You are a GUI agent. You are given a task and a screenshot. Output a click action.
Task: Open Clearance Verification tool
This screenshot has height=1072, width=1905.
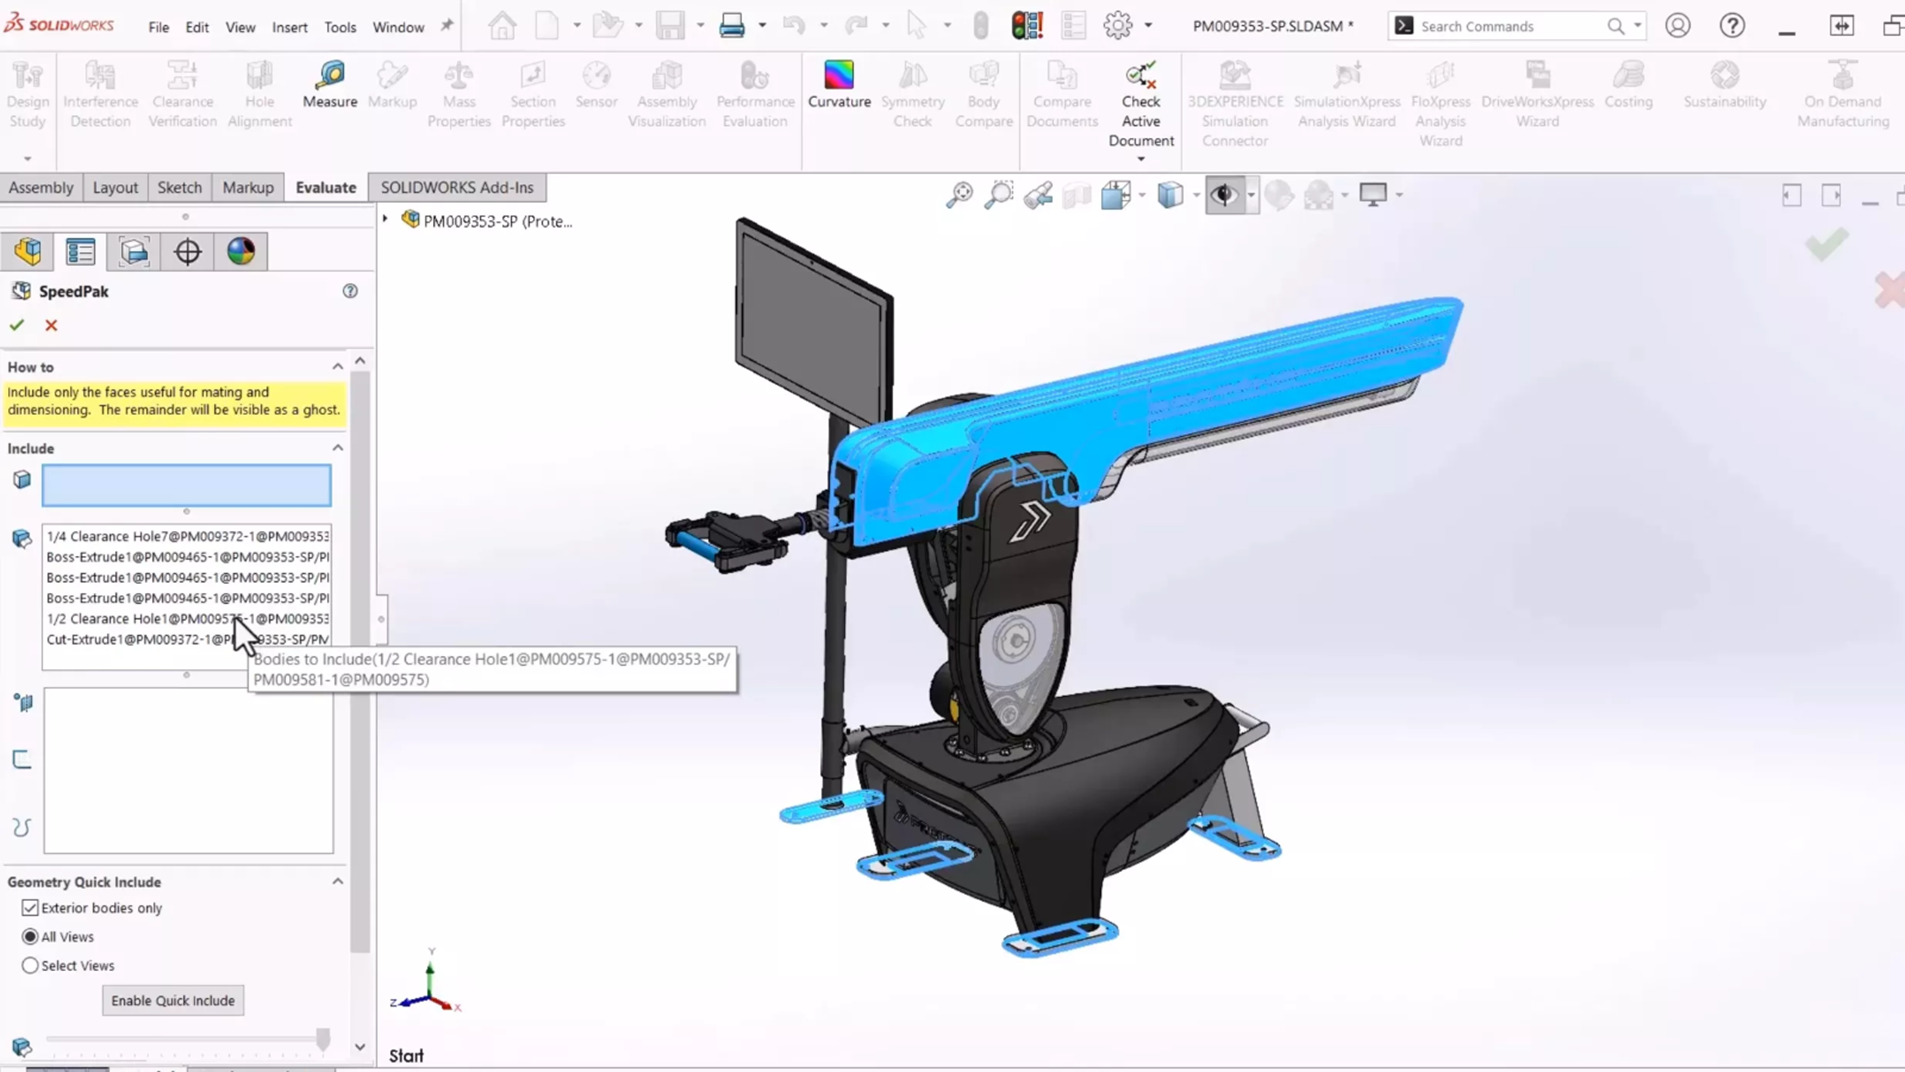[182, 94]
